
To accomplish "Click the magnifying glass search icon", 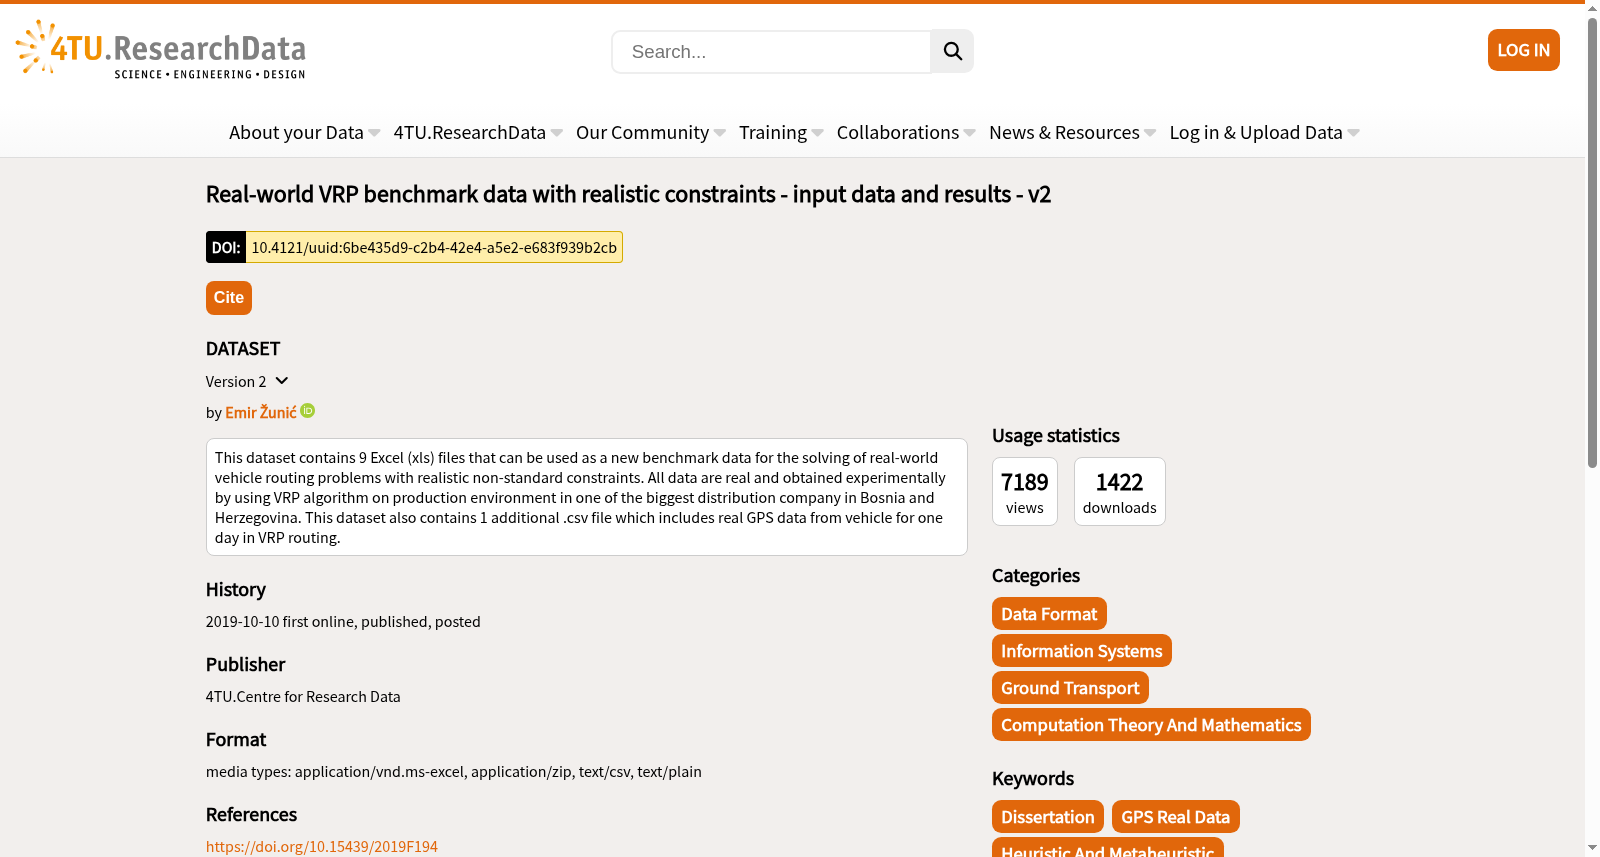I will click(952, 51).
